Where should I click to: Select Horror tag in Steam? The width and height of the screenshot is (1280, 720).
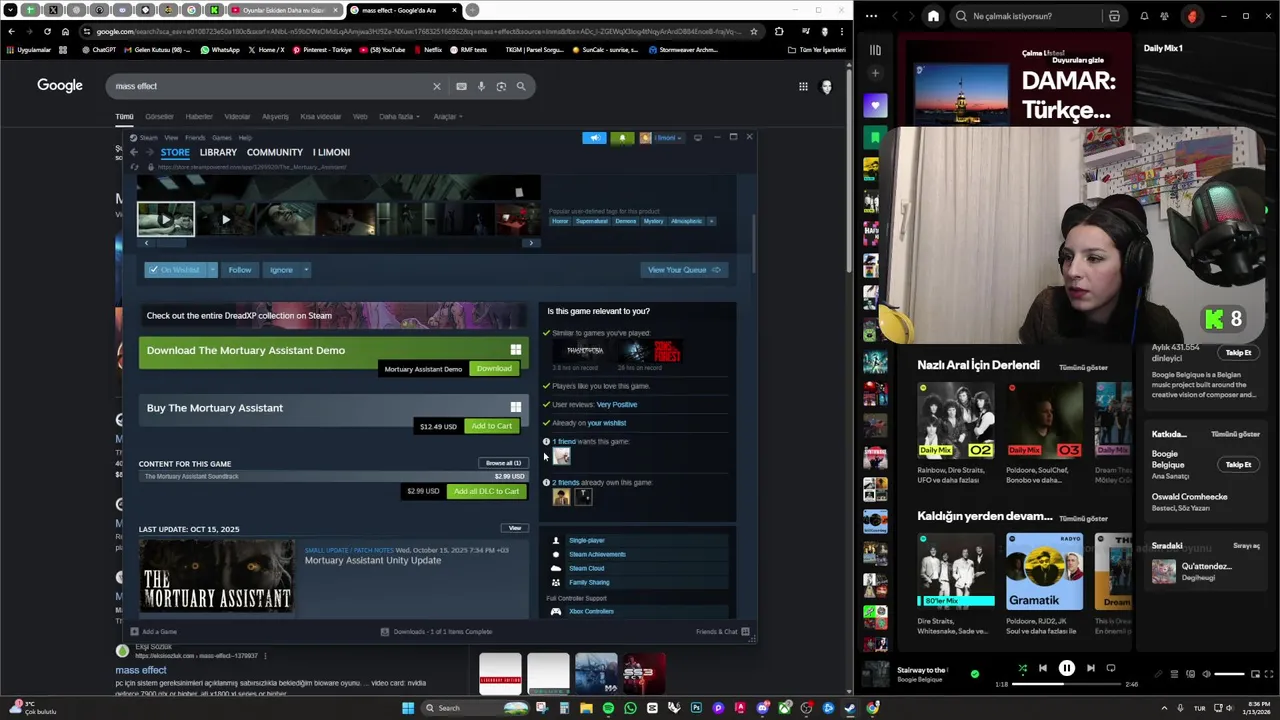click(560, 221)
